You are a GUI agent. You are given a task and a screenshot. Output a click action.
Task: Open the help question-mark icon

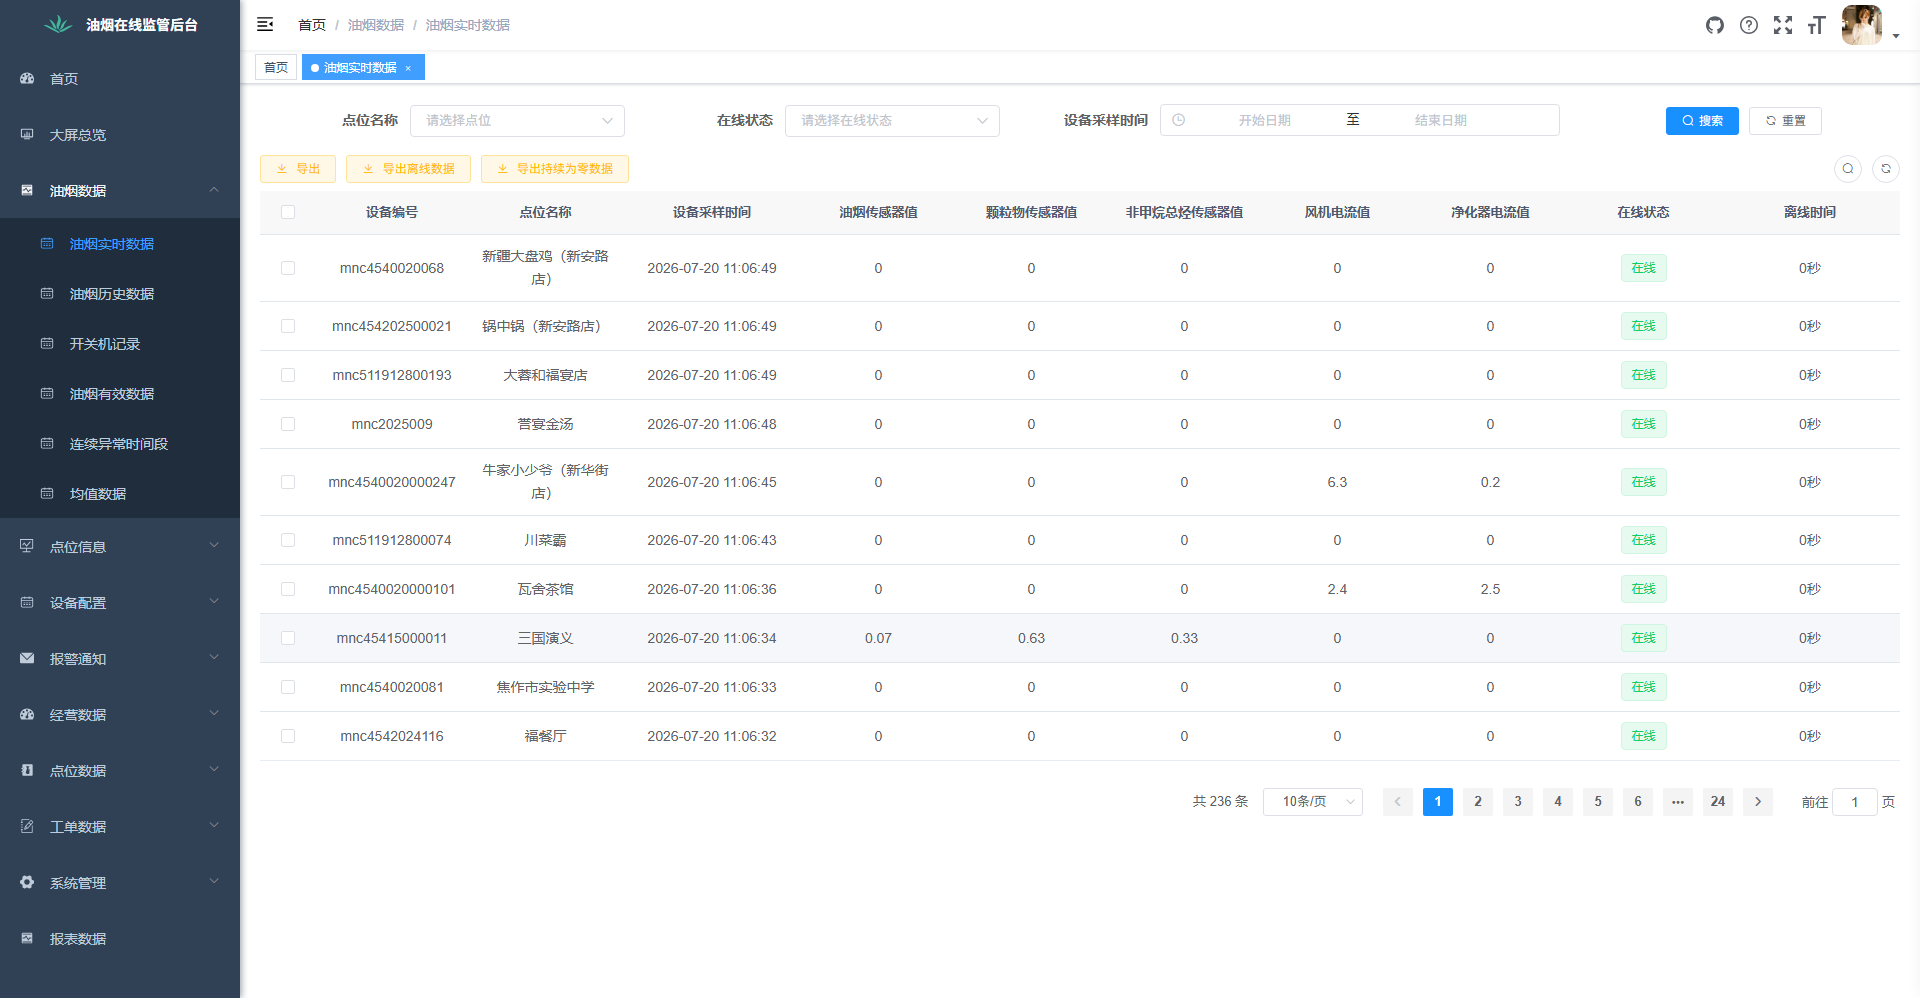[1749, 25]
